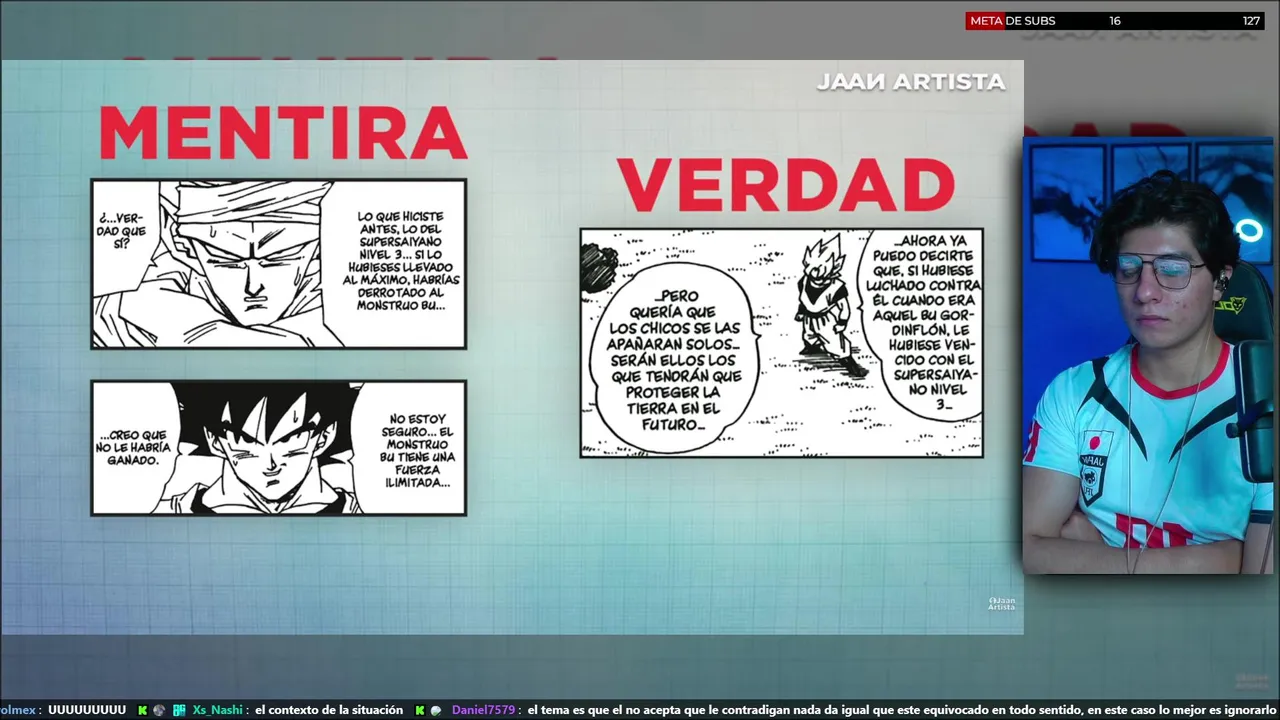Click the Kick badge before Xs_Nashi
The image size is (1280, 720).
(x=143, y=710)
